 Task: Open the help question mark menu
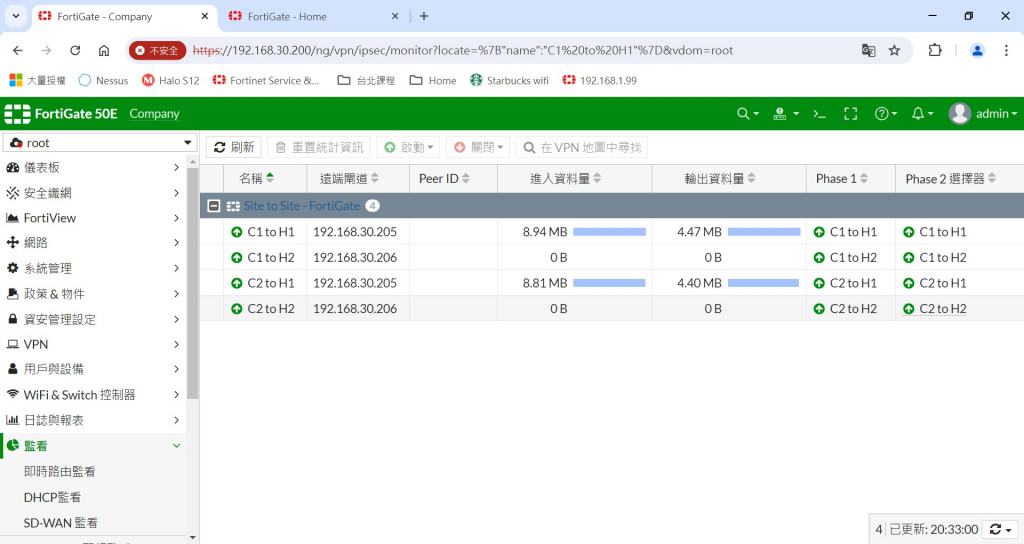coord(885,114)
